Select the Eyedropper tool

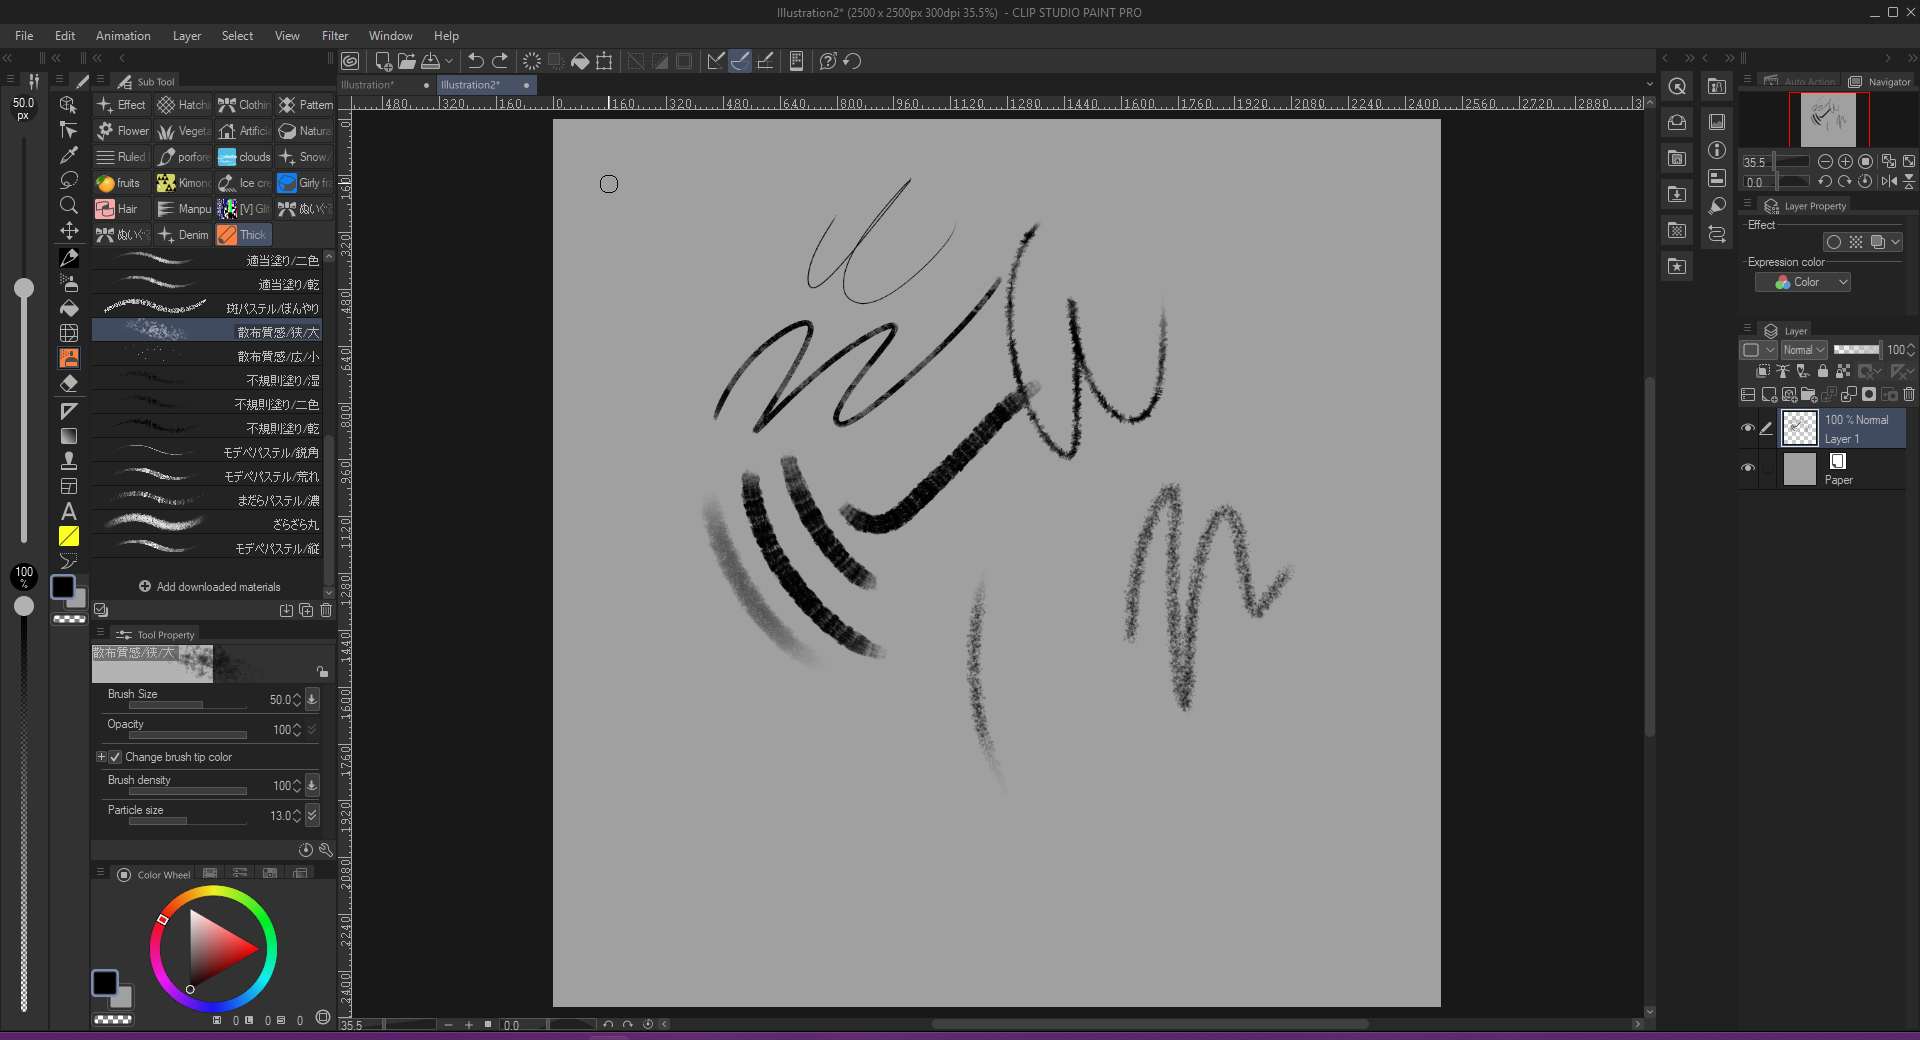[x=69, y=155]
